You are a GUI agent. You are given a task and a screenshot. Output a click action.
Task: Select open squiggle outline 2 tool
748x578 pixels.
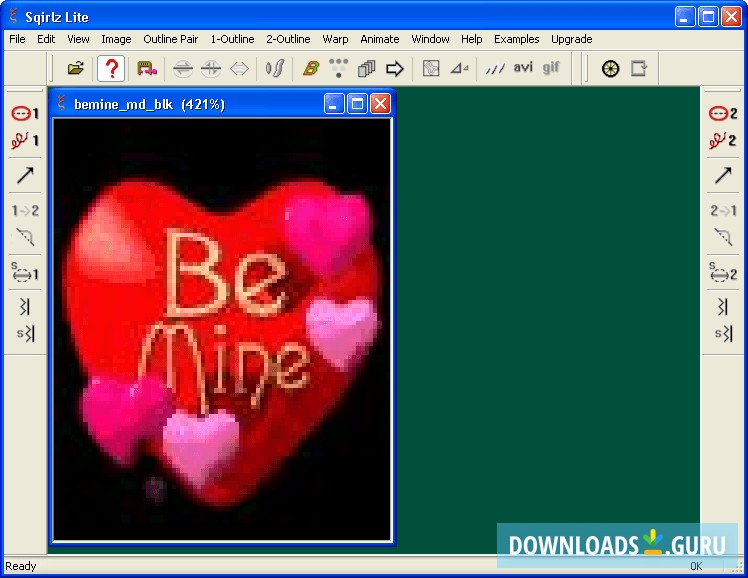click(723, 141)
